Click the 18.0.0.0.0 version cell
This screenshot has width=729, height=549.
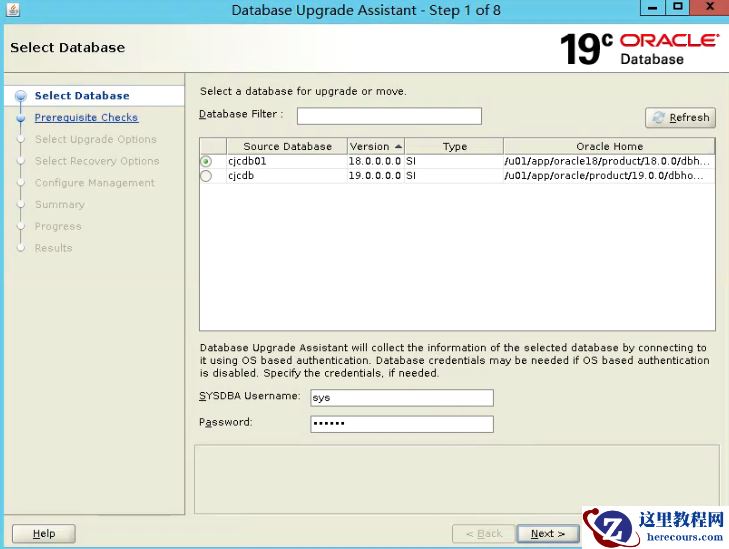pyautogui.click(x=375, y=161)
